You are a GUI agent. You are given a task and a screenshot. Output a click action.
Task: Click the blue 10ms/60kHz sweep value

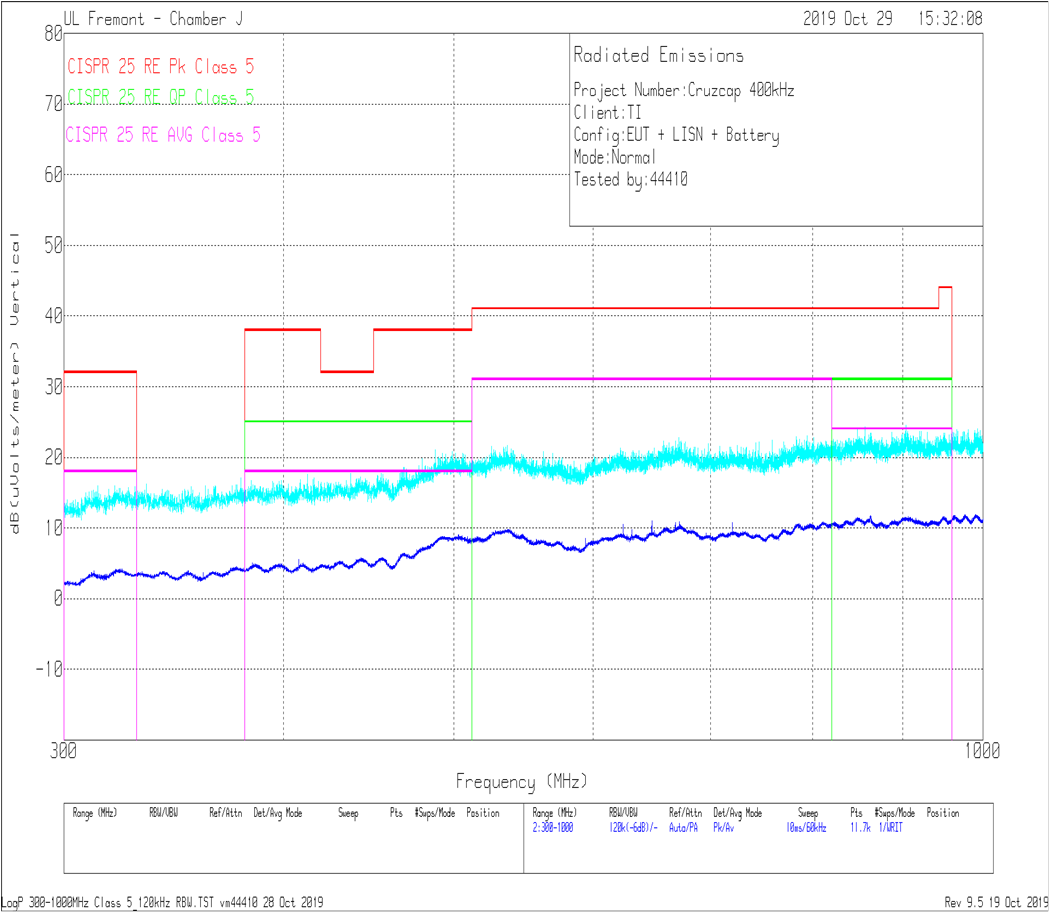click(806, 828)
